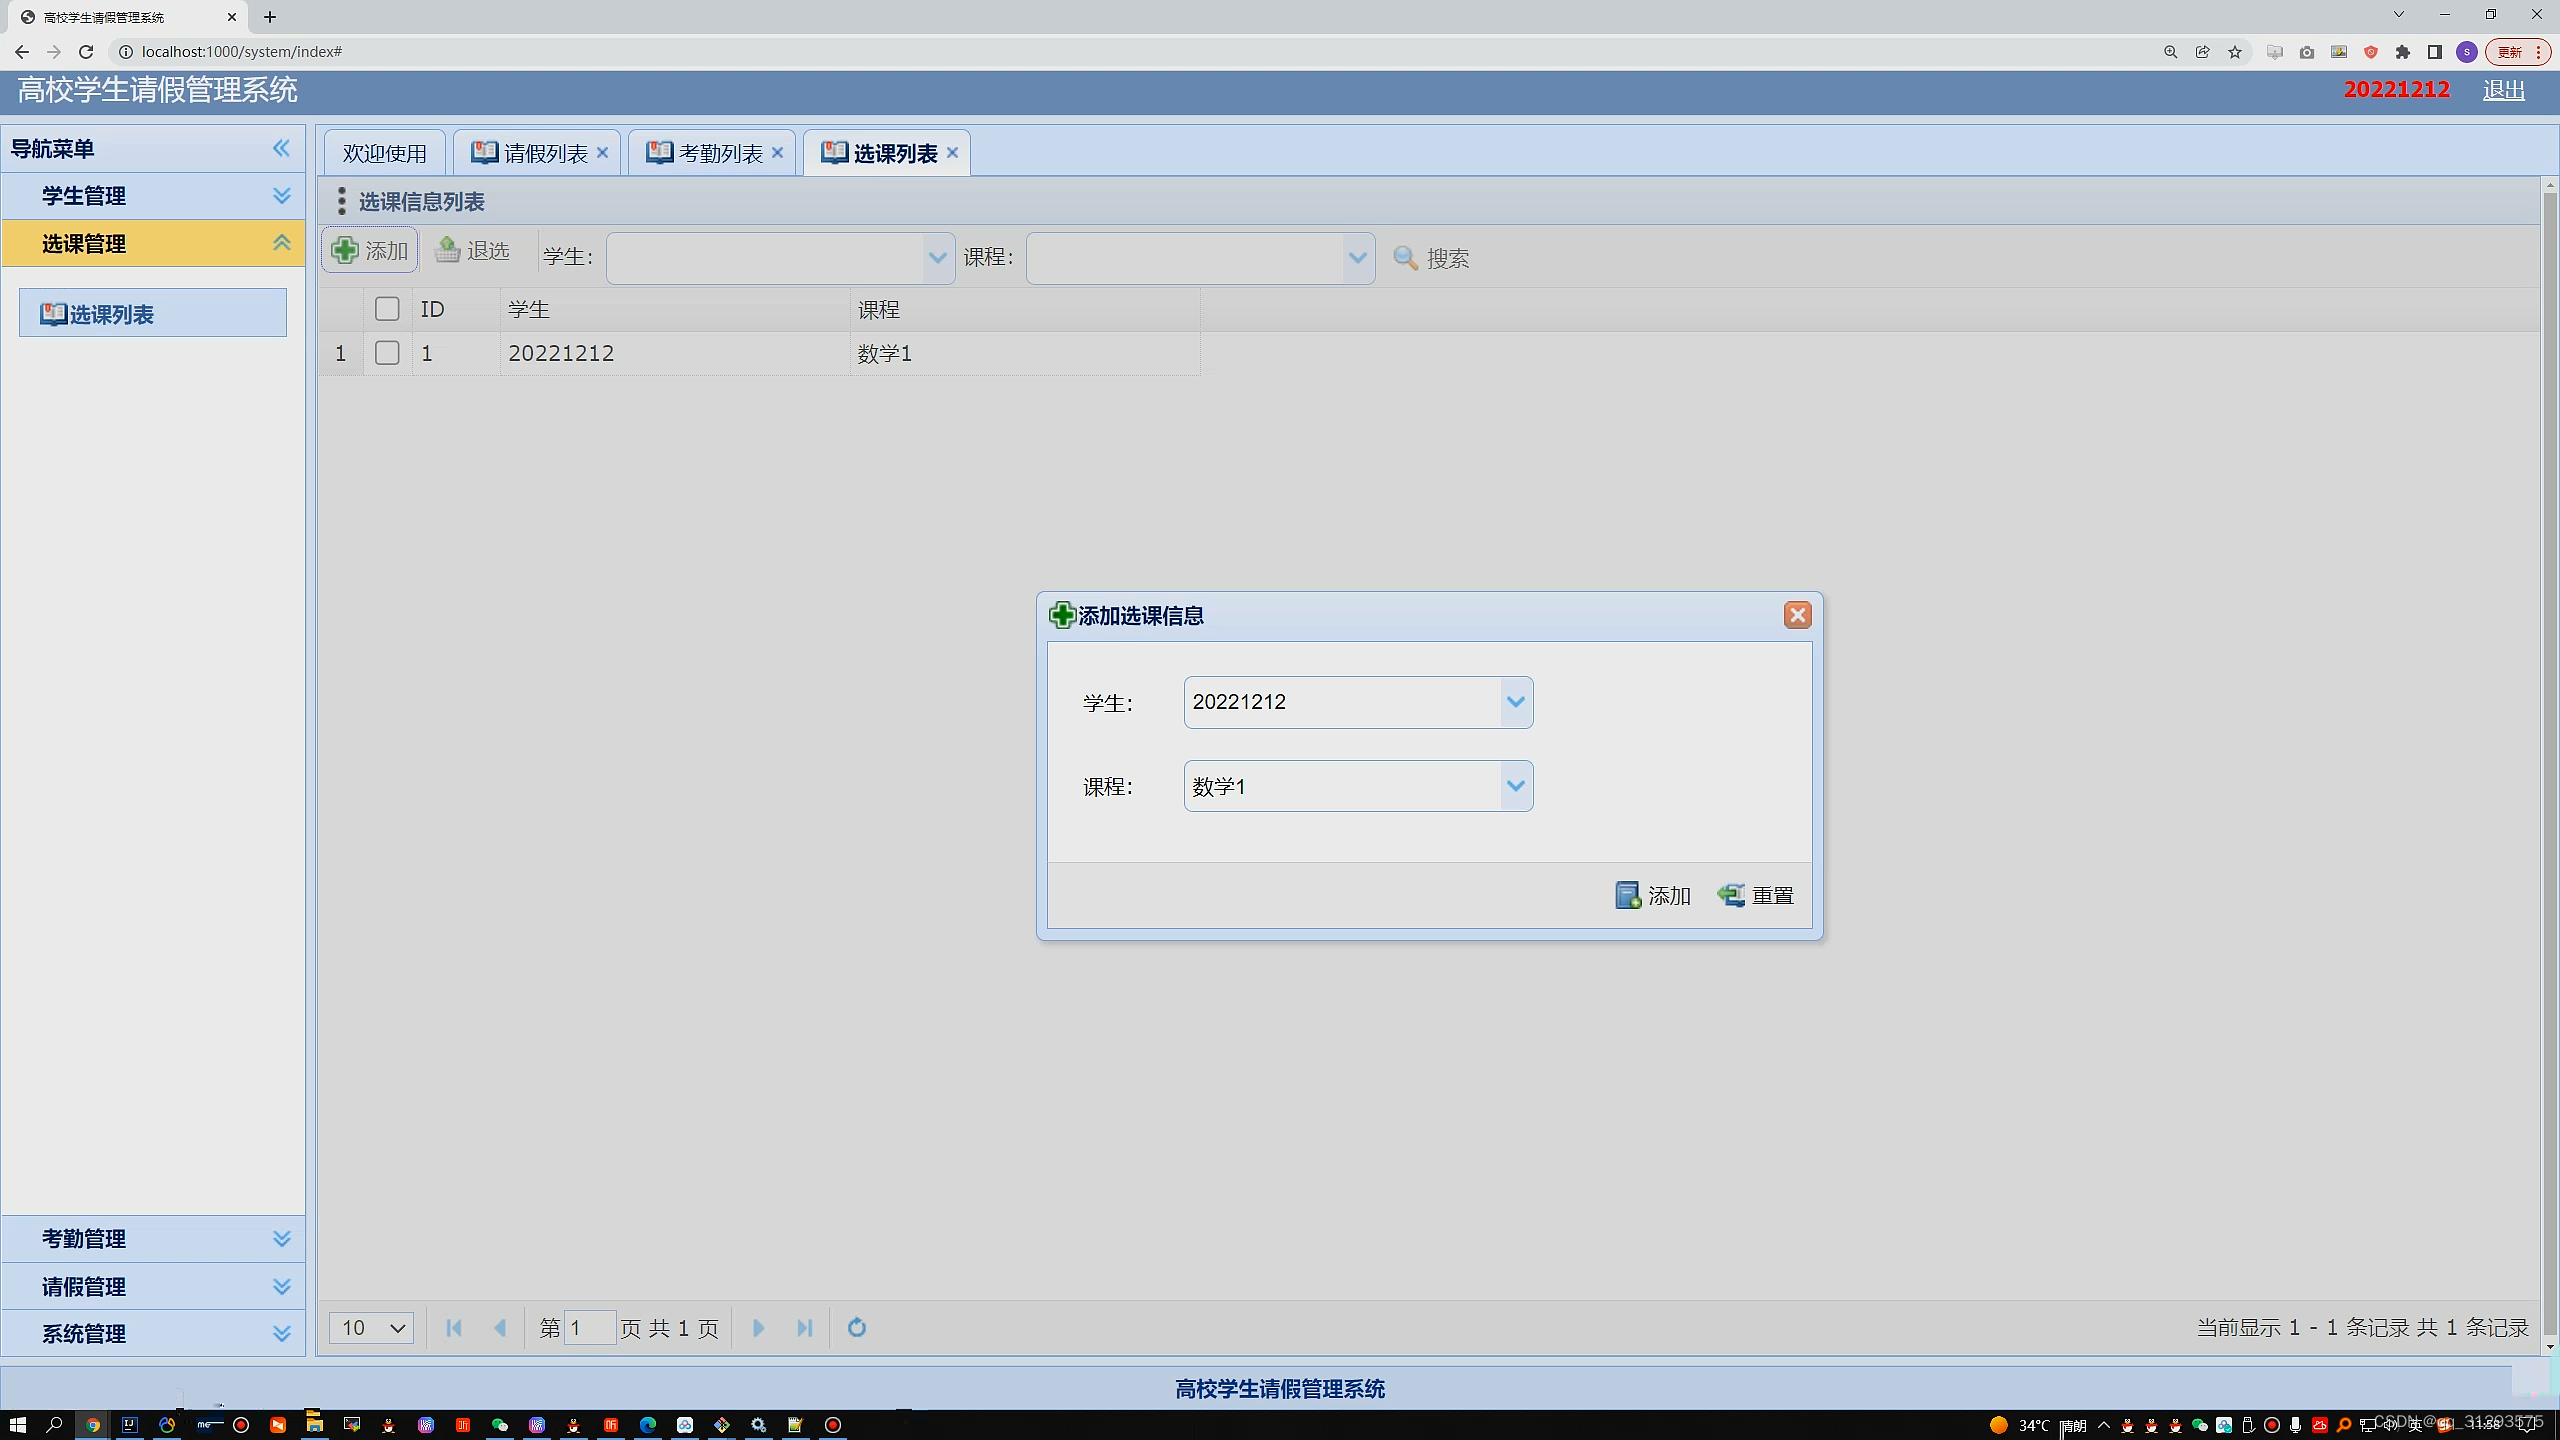Click the 重置 reset button in dialog

point(1756,895)
